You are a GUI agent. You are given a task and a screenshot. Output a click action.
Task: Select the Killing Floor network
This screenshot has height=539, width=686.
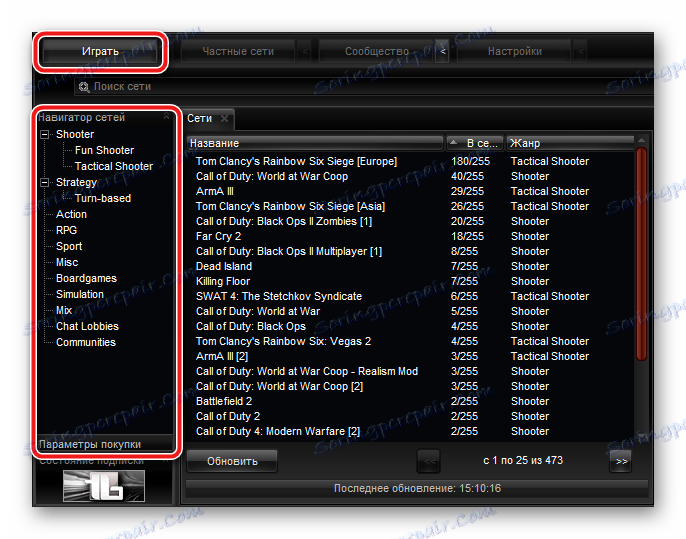coord(410,281)
